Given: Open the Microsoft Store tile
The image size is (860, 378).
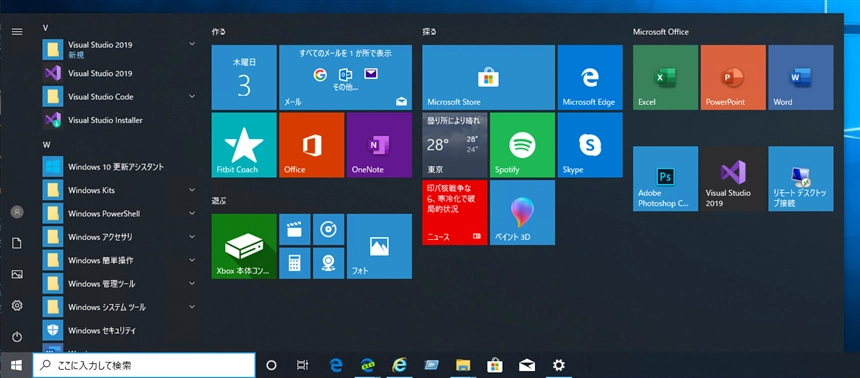Looking at the screenshot, I should tap(489, 77).
